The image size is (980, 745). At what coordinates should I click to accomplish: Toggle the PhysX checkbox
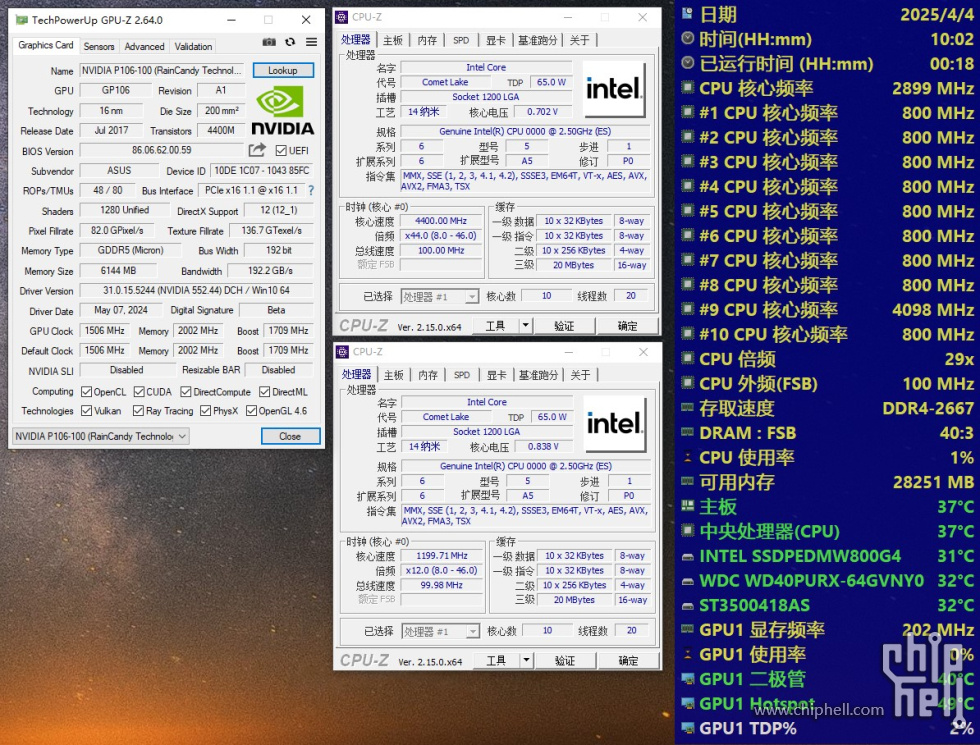205,411
